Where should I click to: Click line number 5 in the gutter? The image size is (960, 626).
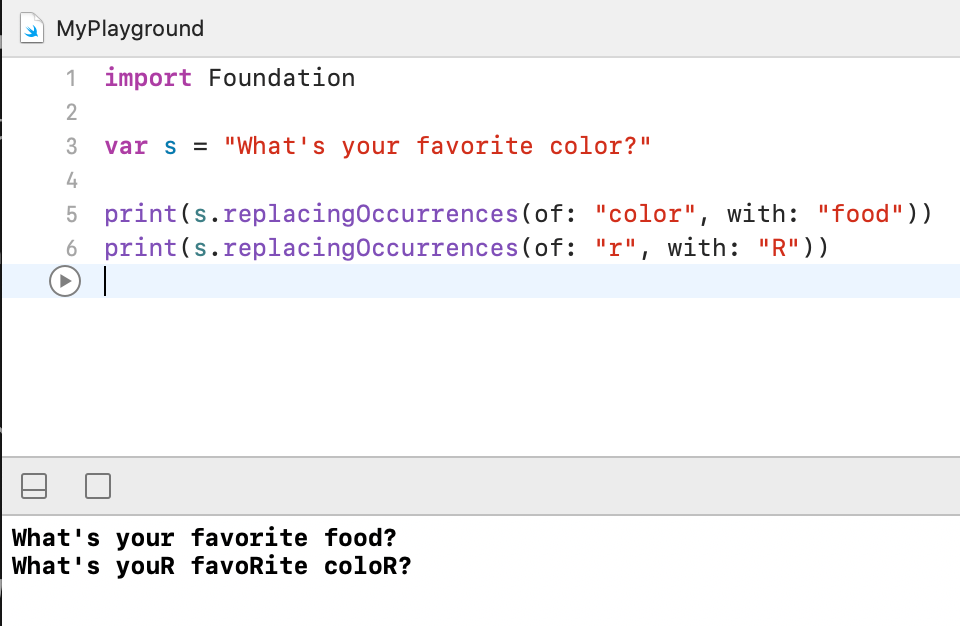point(71,214)
